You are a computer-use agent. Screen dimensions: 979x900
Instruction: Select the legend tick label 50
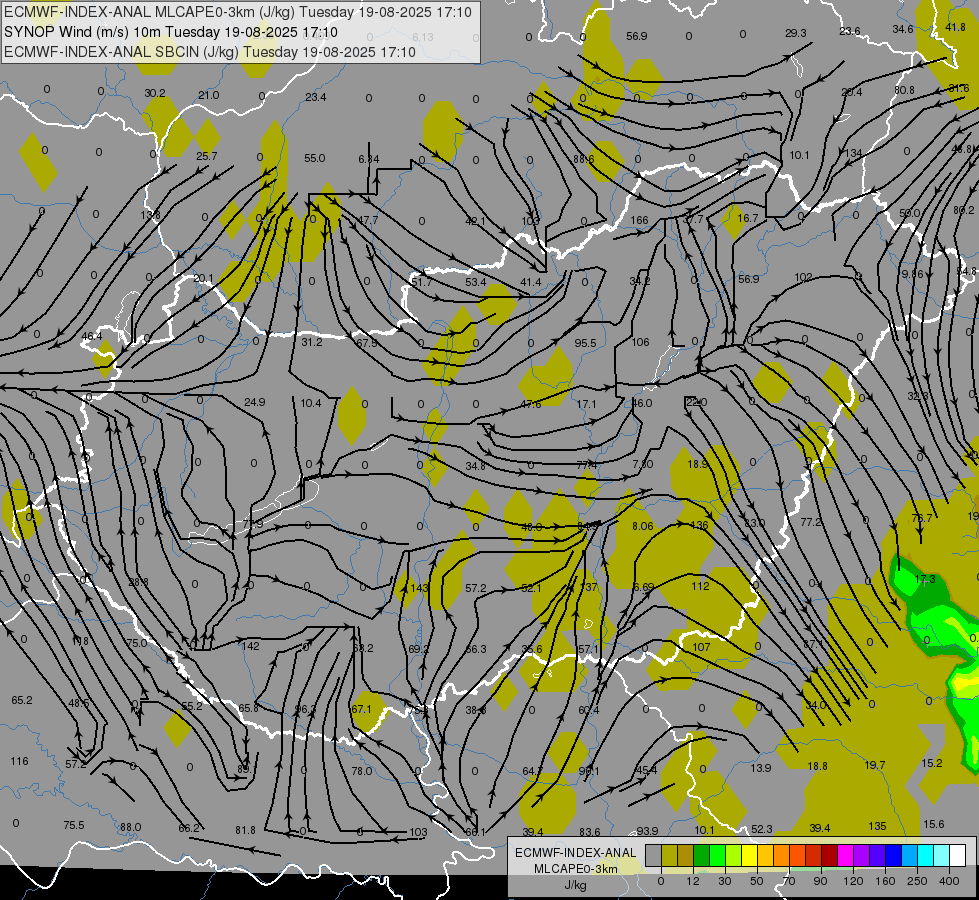[x=757, y=881]
